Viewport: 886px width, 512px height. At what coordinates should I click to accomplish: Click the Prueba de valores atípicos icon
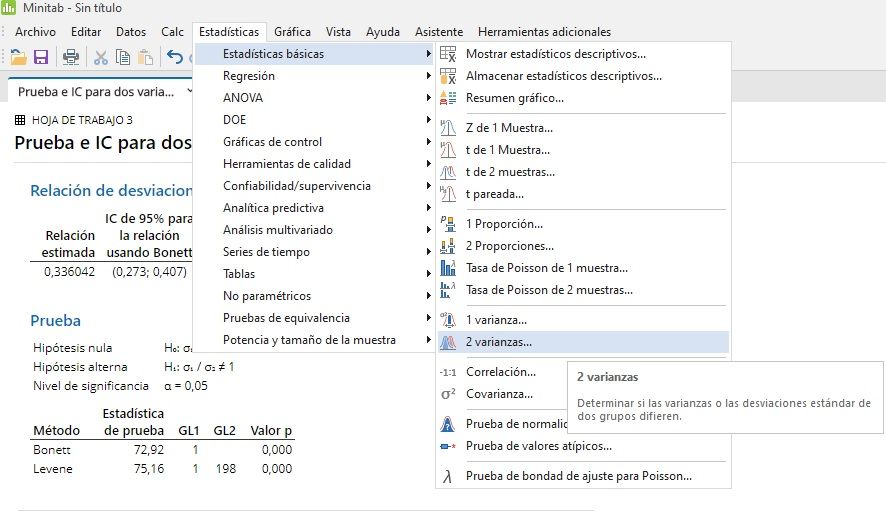coord(448,446)
